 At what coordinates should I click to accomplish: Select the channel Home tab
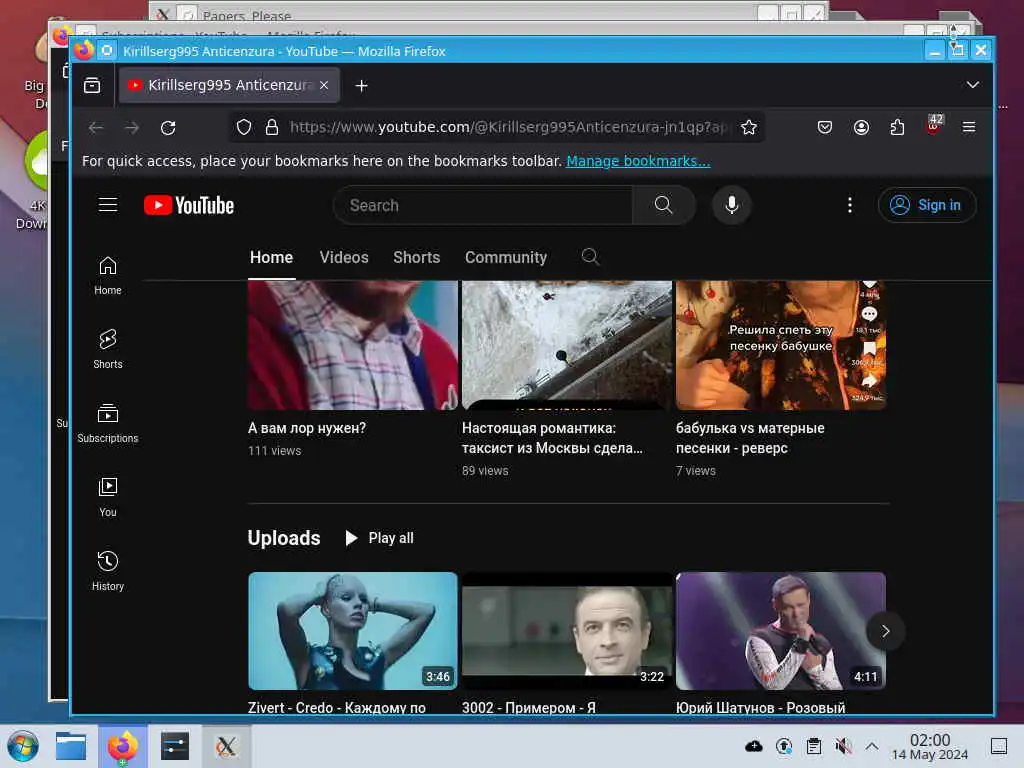click(271, 257)
